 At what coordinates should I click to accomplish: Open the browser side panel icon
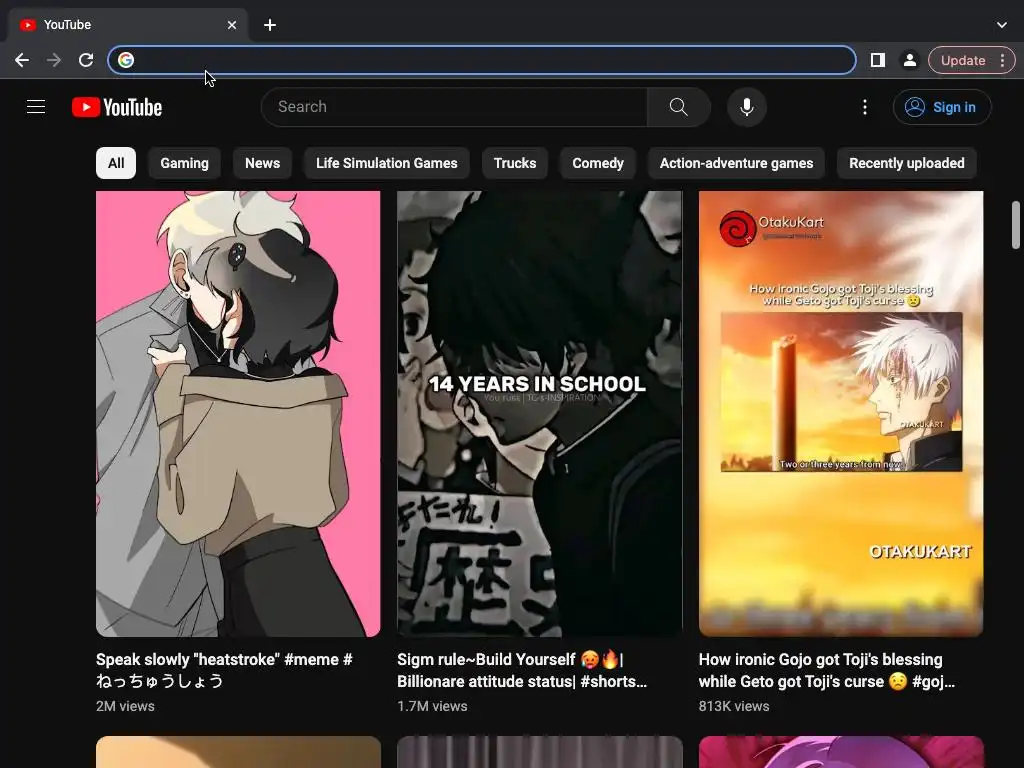pyautogui.click(x=878, y=60)
